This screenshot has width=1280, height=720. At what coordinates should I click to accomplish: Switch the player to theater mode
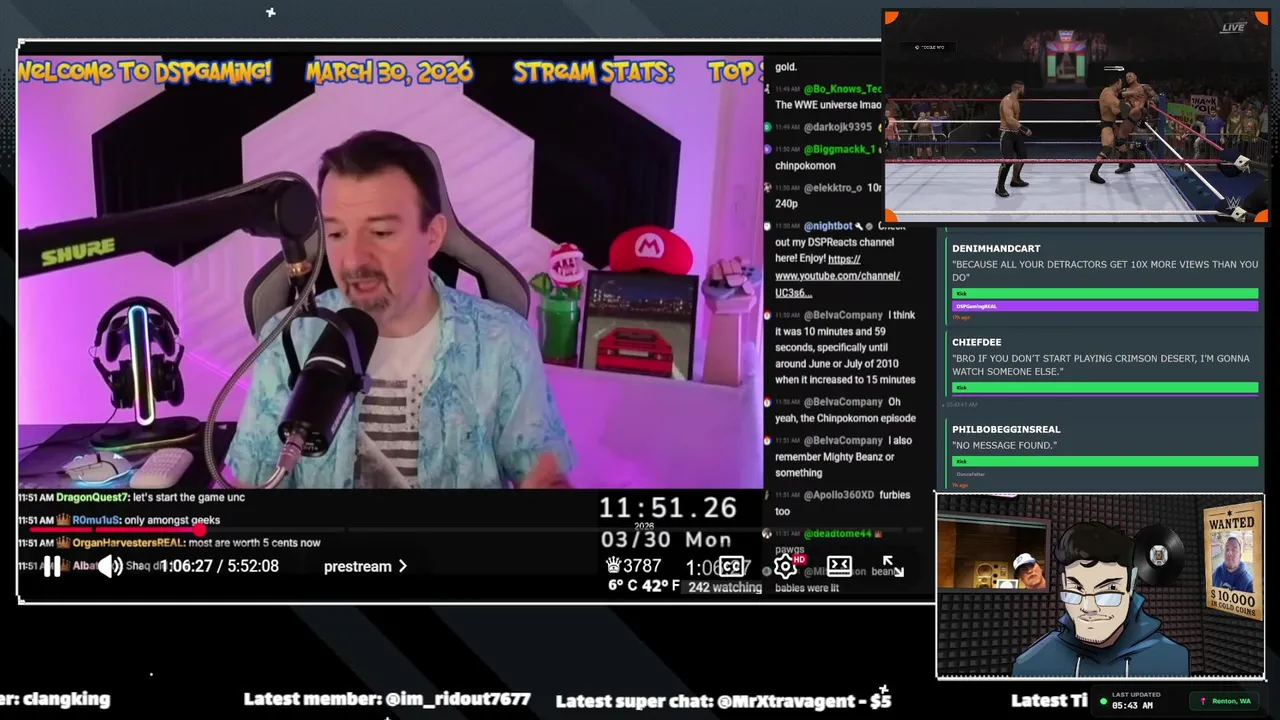839,567
